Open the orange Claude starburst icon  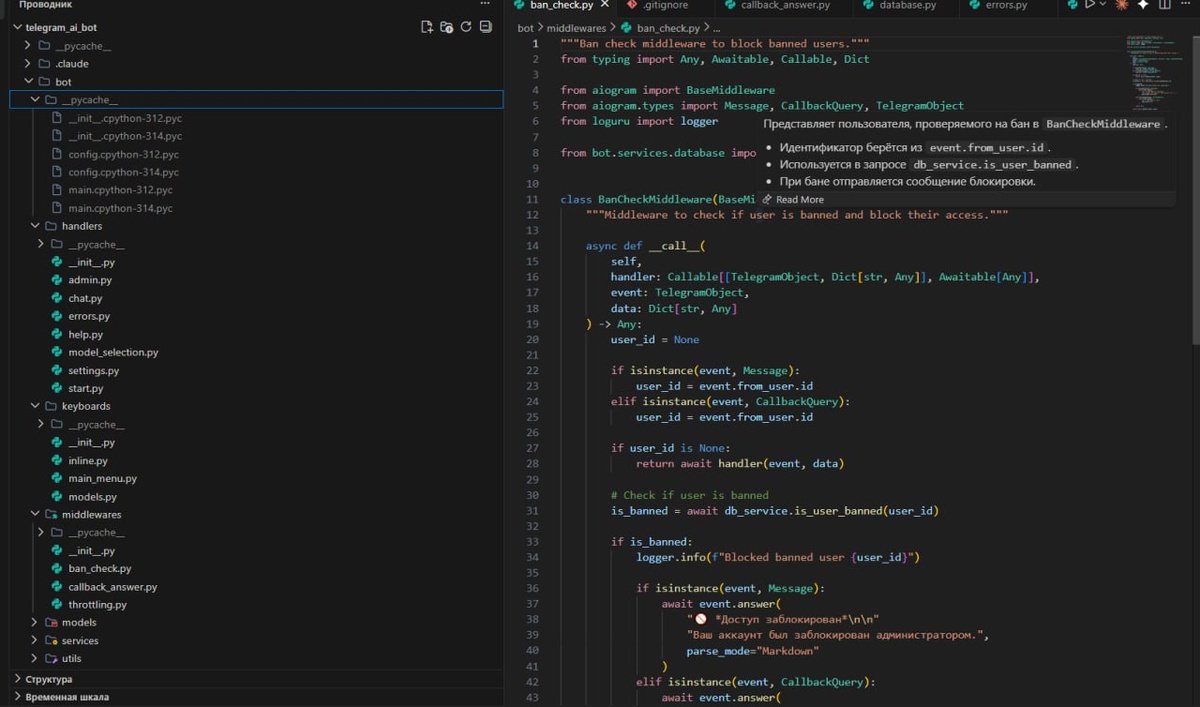[1122, 5]
